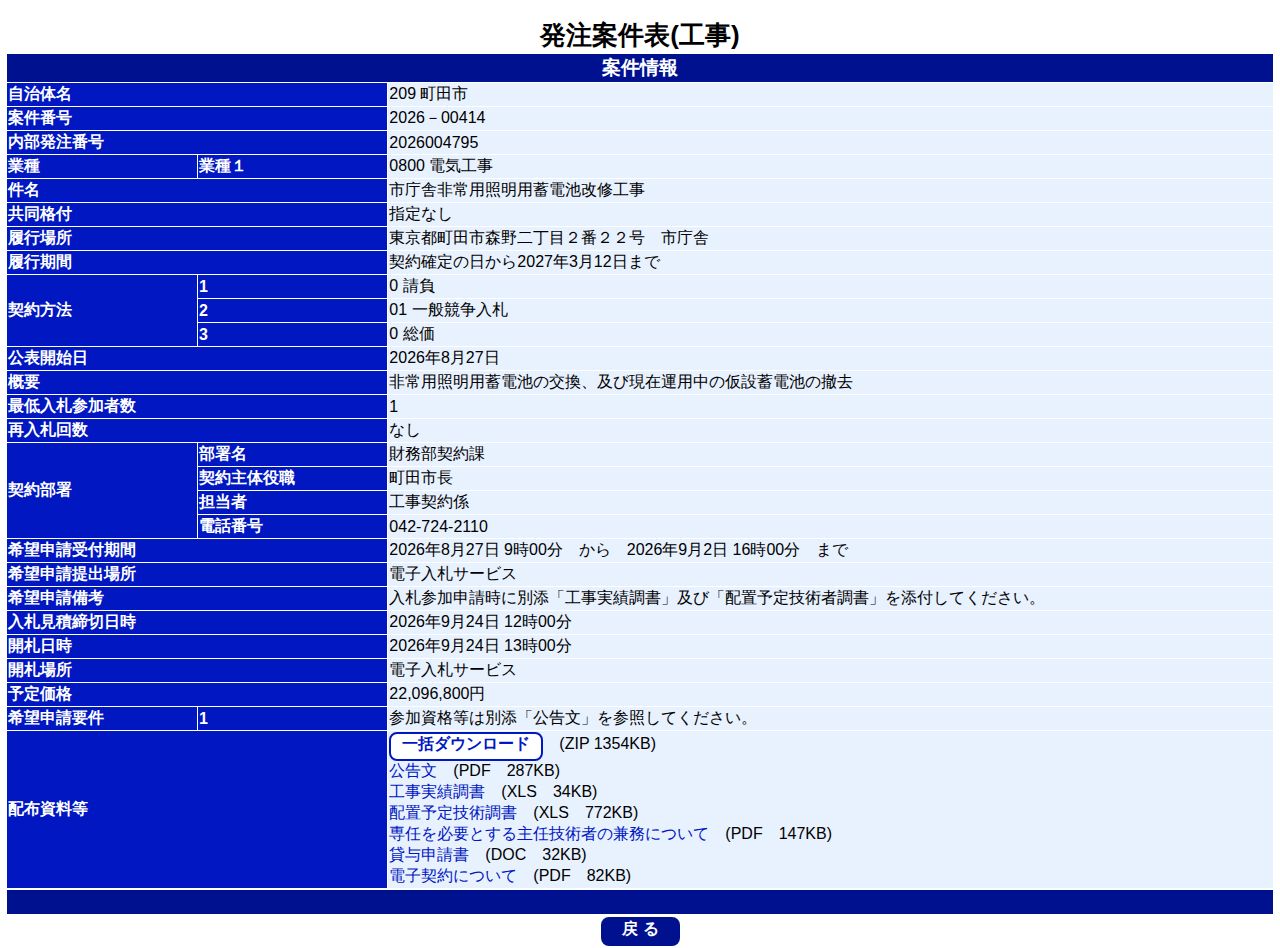Image resolution: width=1280 pixels, height=948 pixels.
Task: Select phone number 042-724-2110
Action: coord(439,526)
